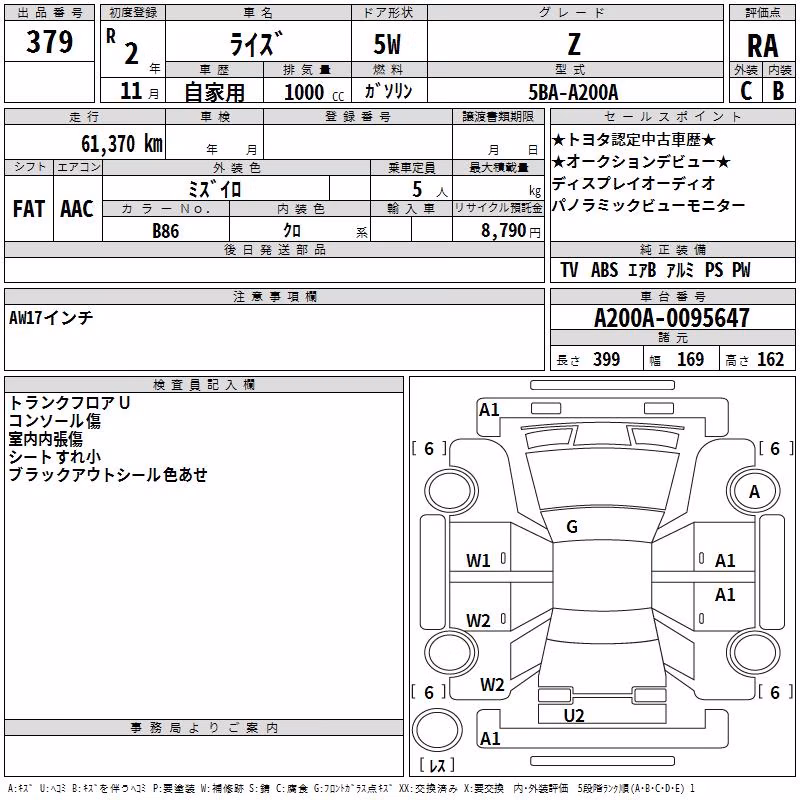Click registration month 11
This screenshot has height=800, width=800.
(131, 91)
